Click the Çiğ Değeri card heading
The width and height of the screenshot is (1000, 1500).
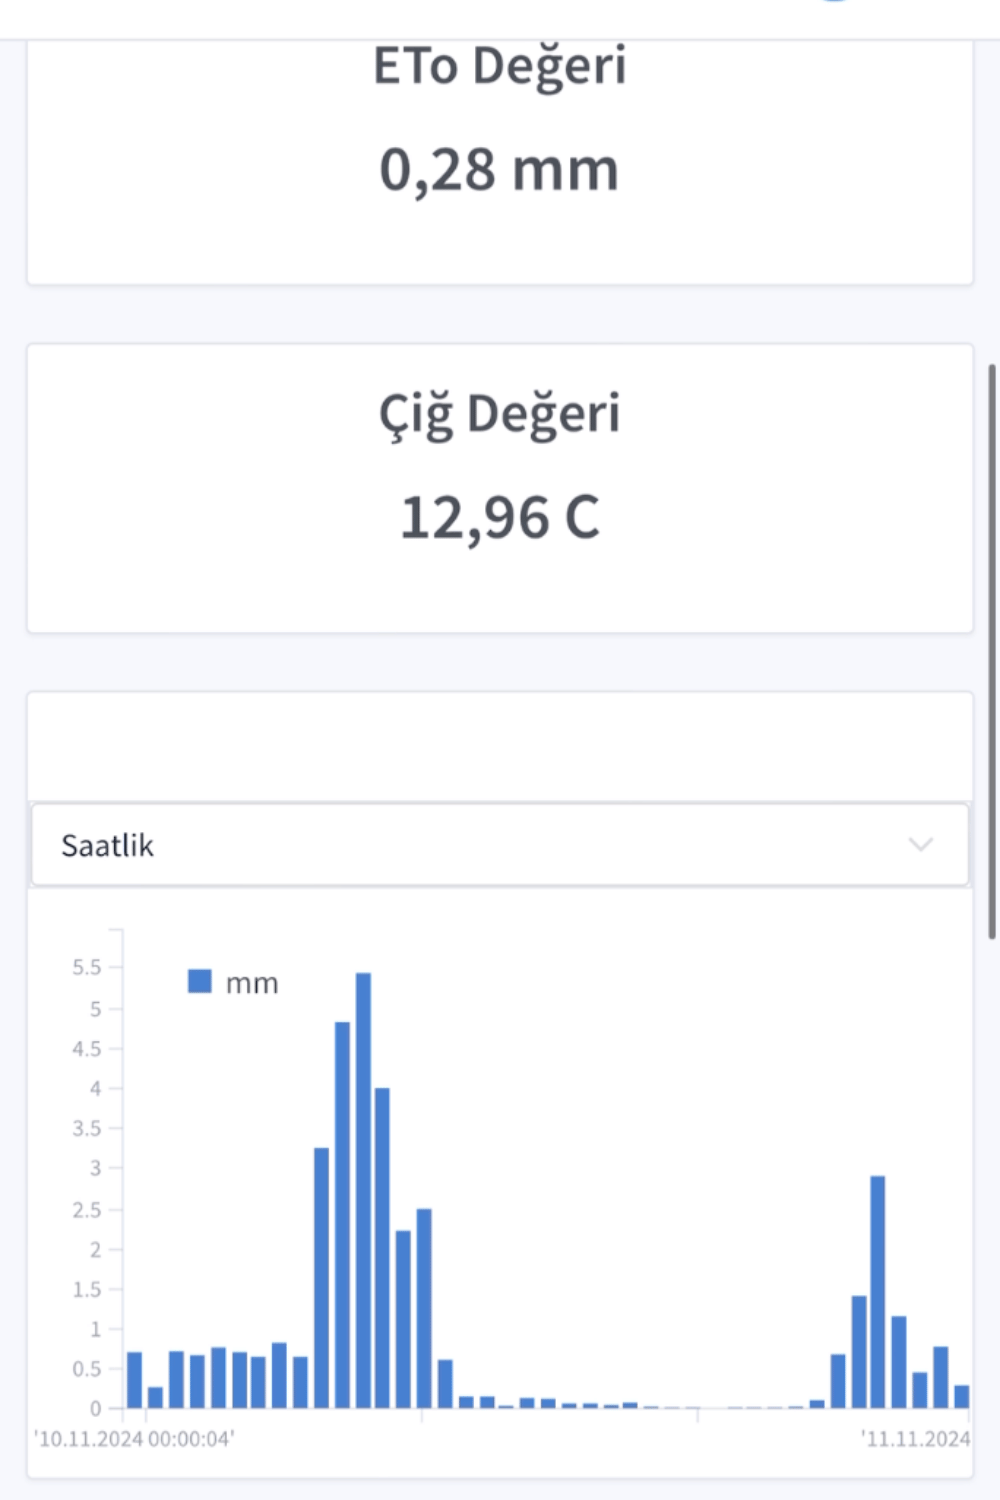(499, 414)
